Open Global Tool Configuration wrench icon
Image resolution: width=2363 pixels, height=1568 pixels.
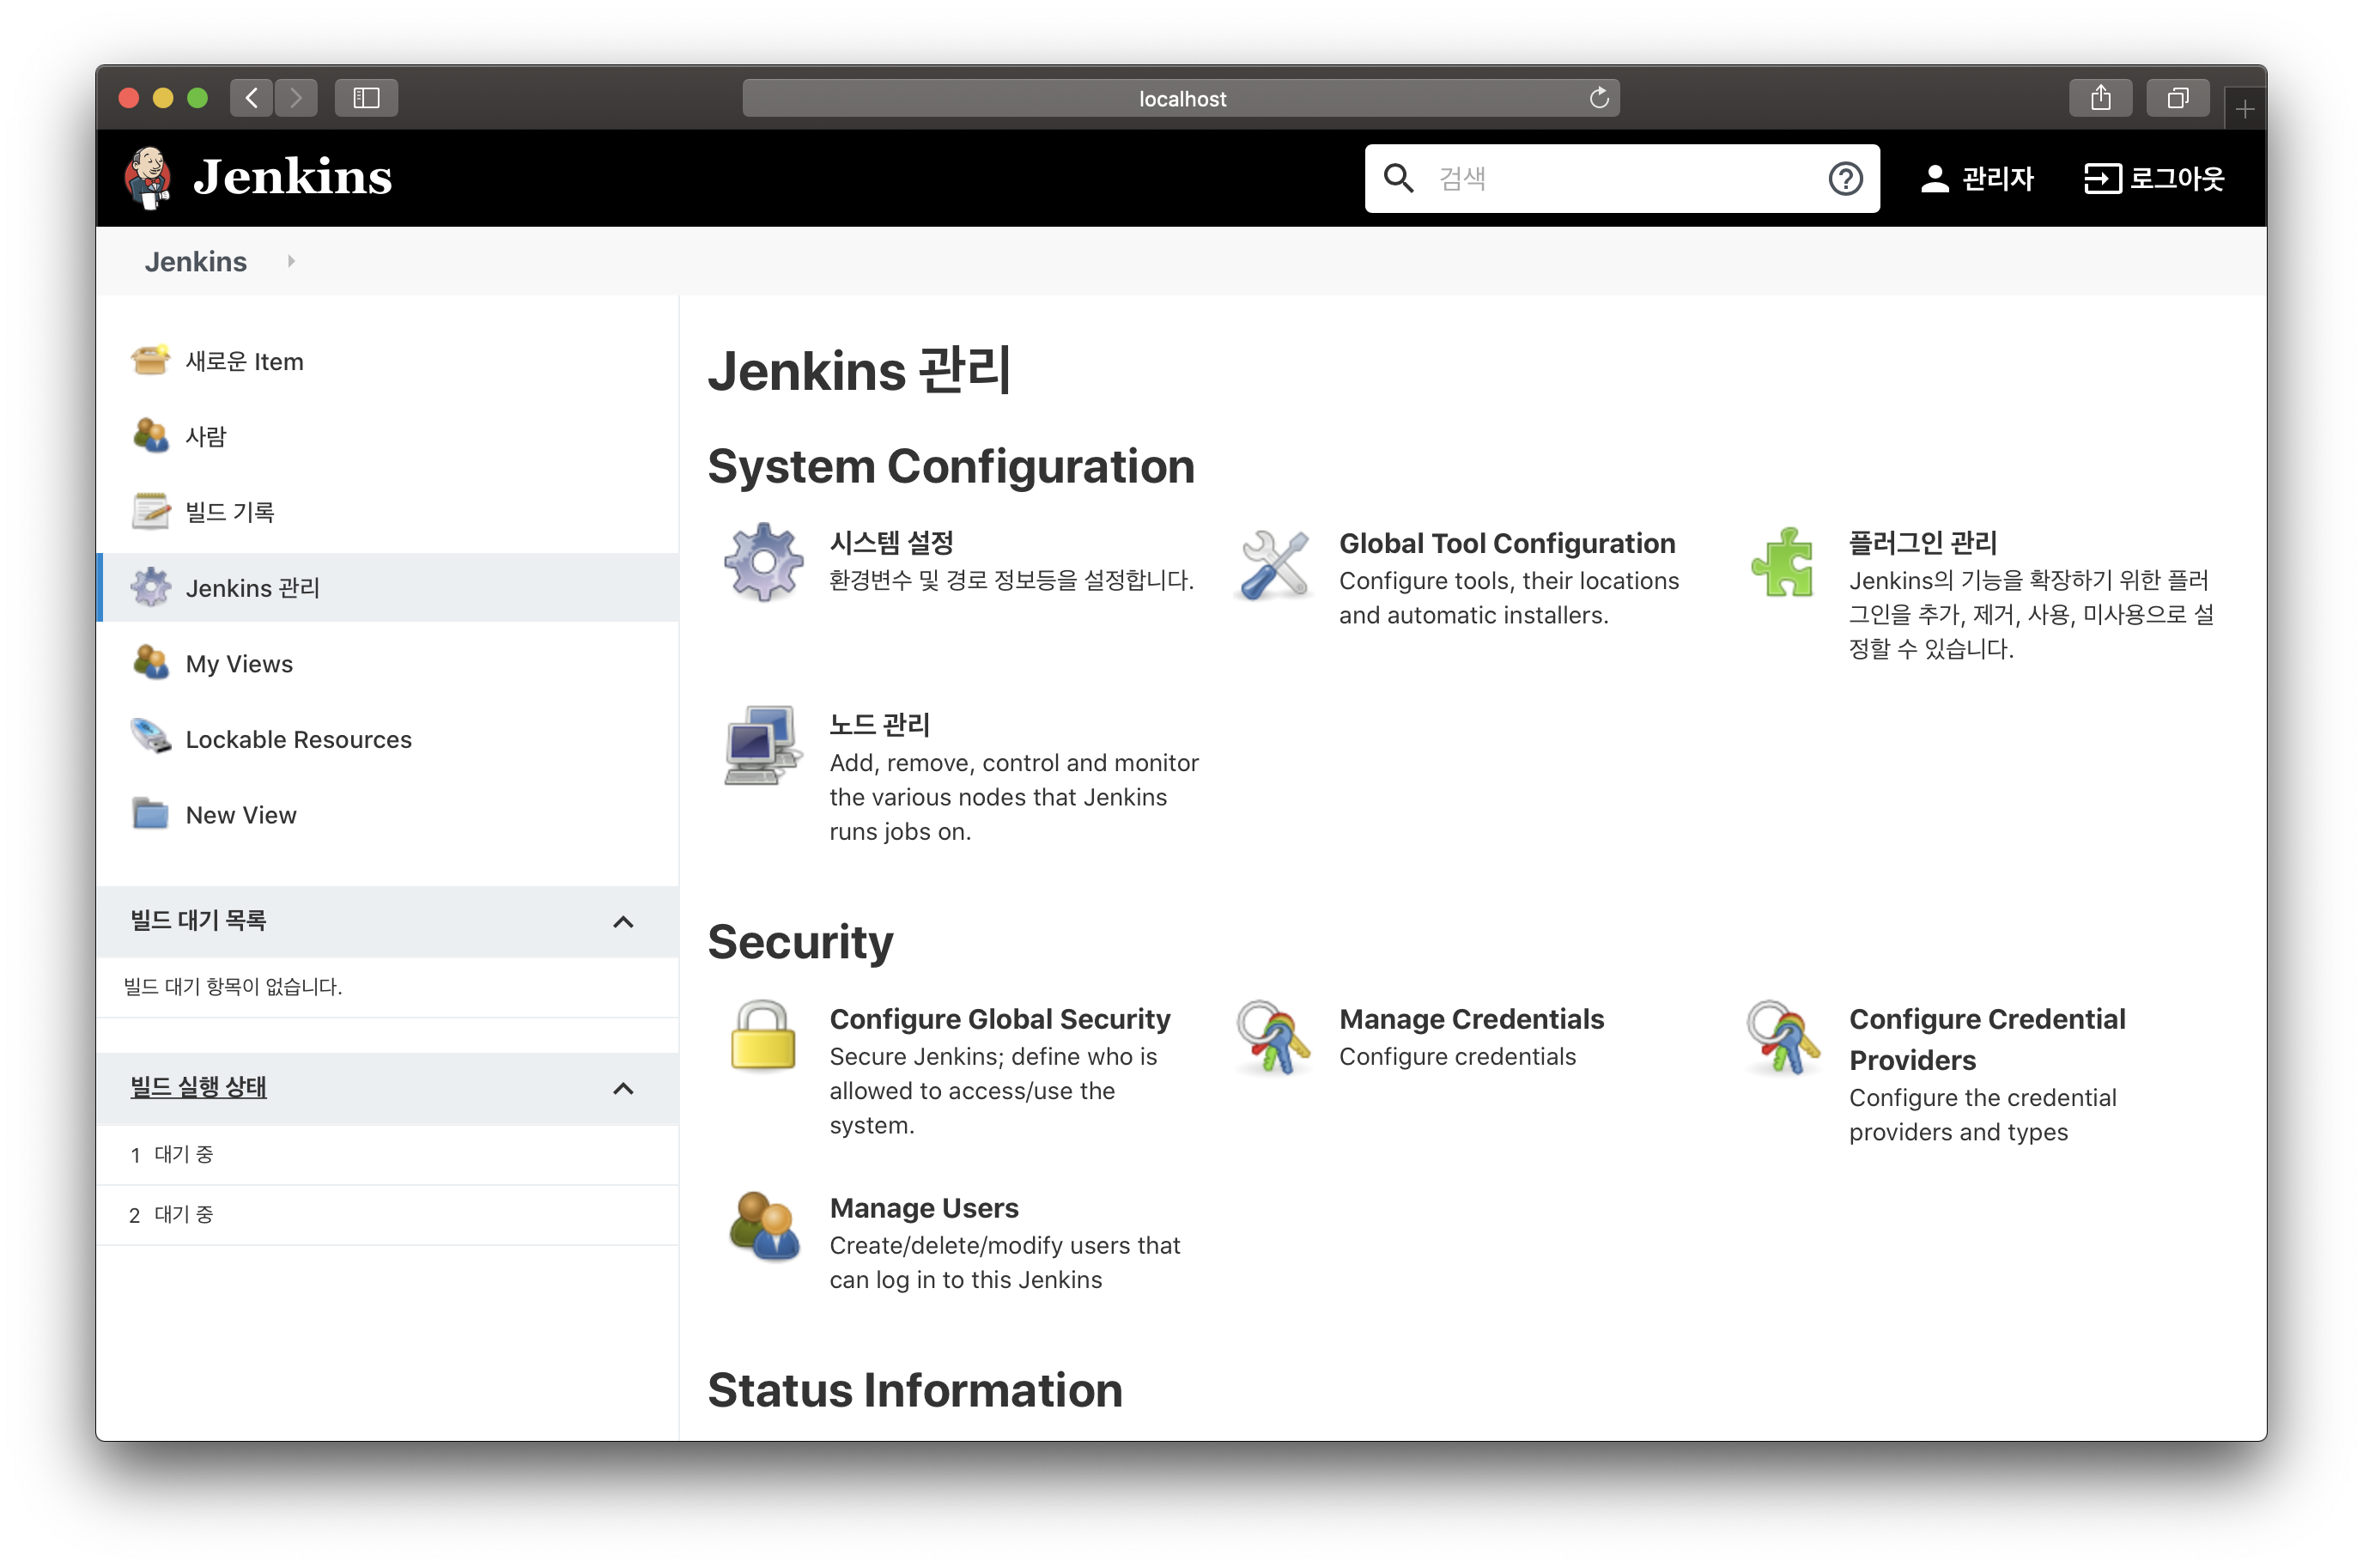click(x=1273, y=564)
